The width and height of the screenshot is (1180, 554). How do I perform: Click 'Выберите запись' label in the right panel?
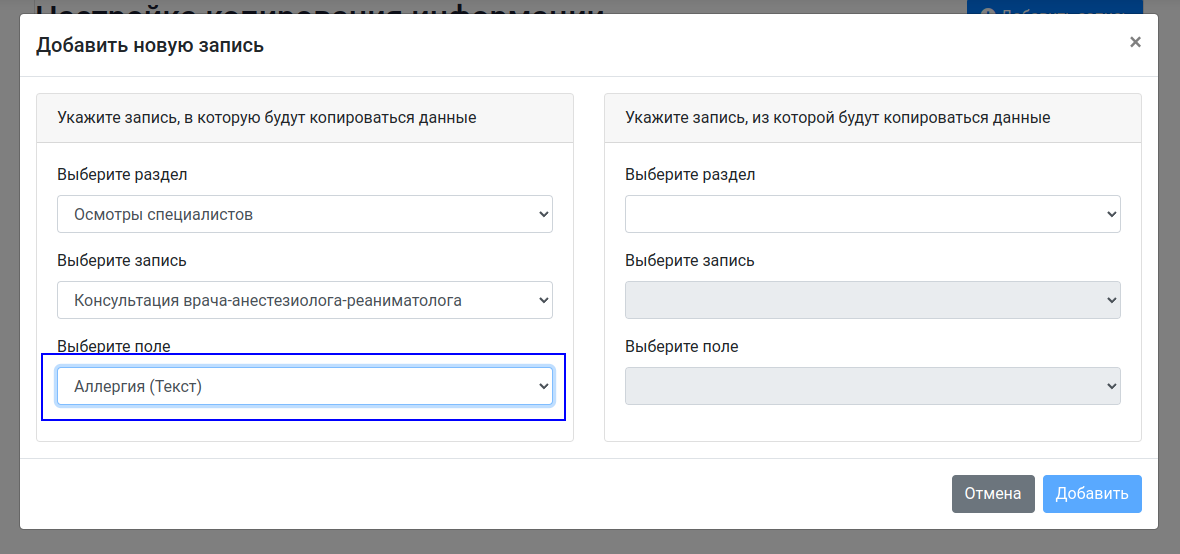click(x=690, y=261)
